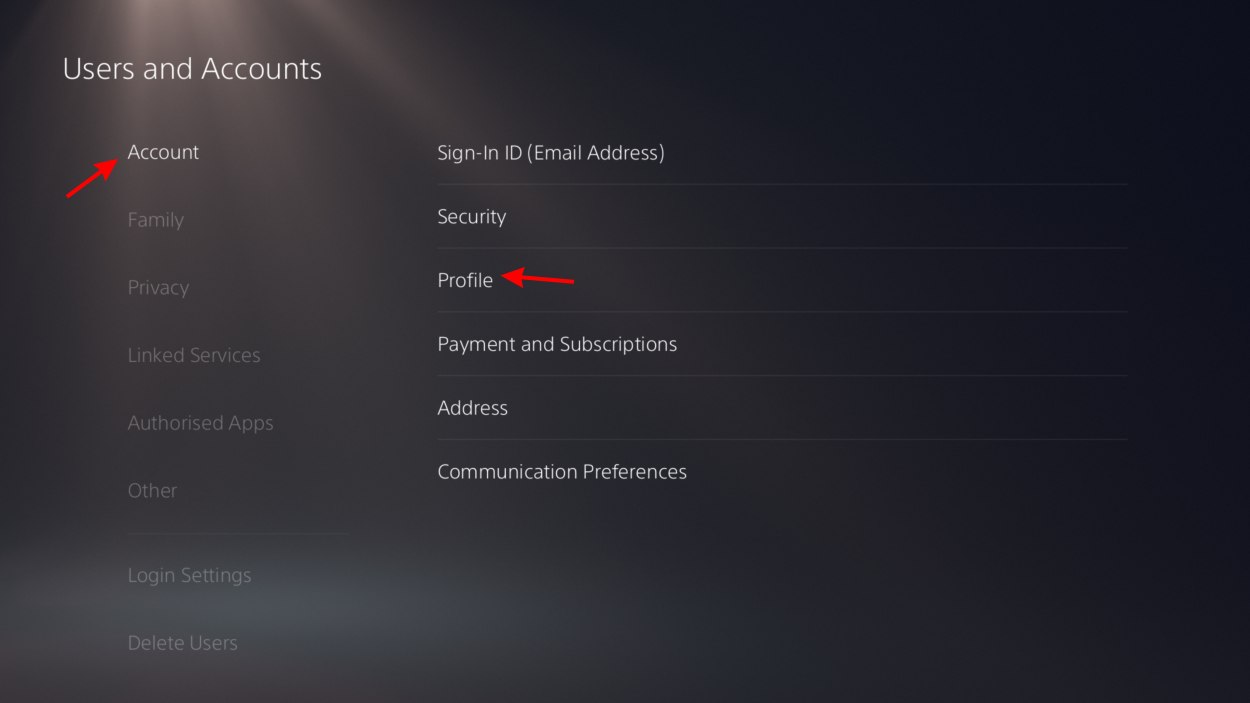Open Communication Preferences
Screen dimensions: 1250x703
click(562, 472)
